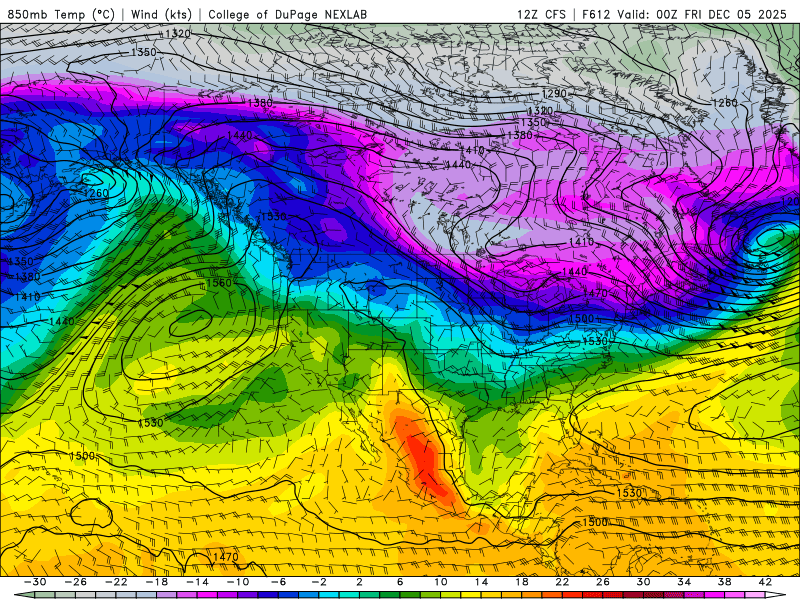Select the -2 temperature scale label

tap(319, 582)
